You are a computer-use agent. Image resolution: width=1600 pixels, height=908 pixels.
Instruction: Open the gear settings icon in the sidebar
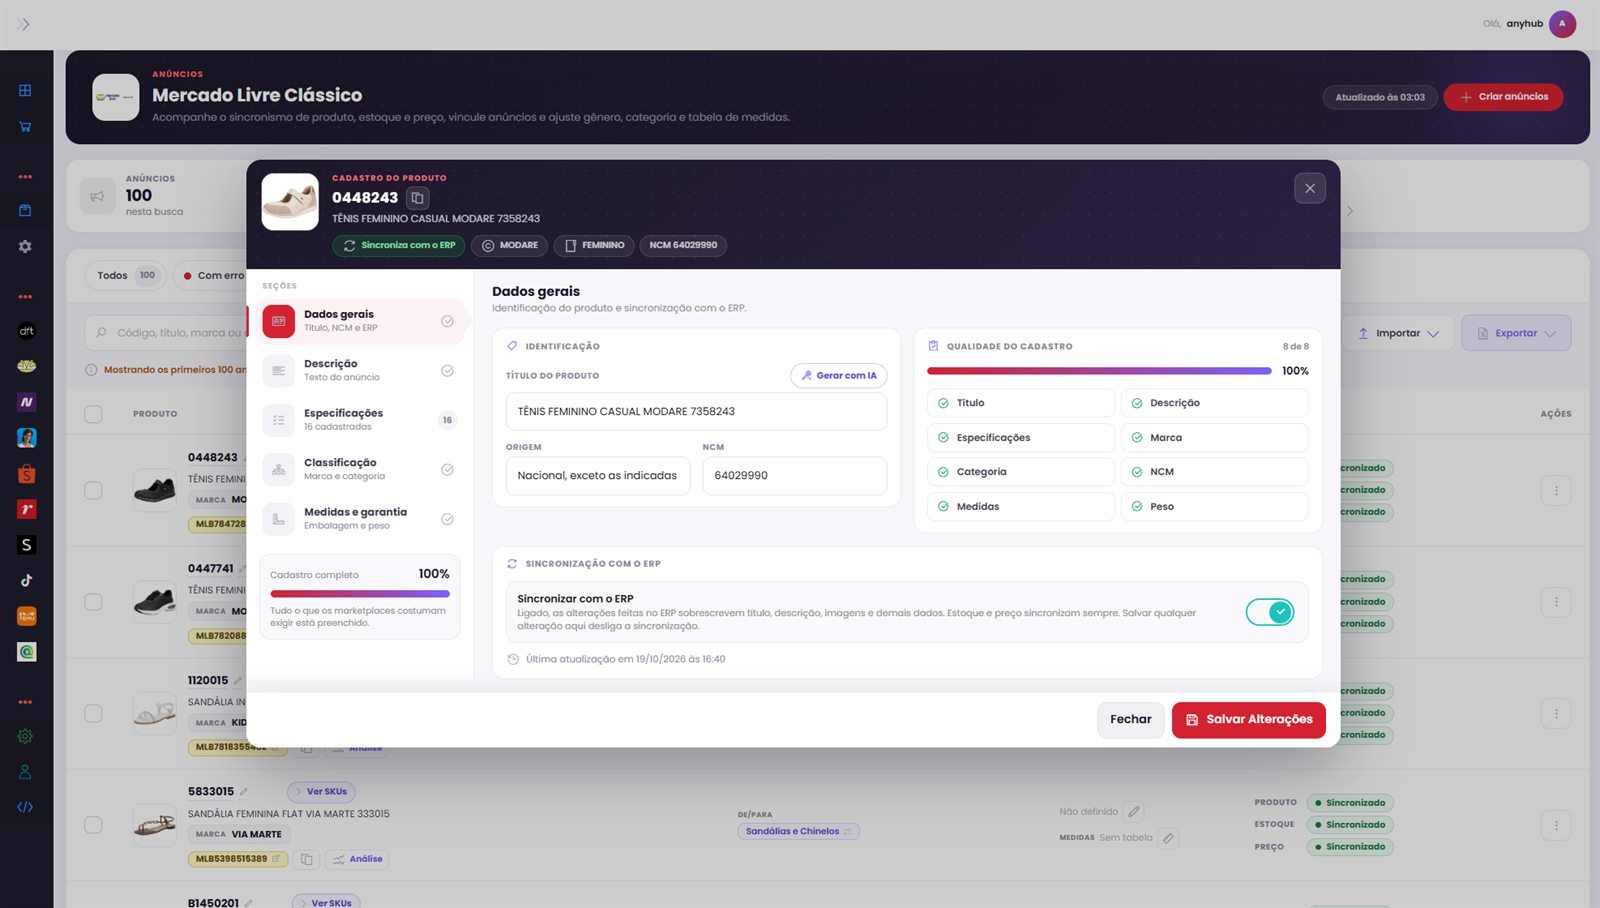[25, 246]
